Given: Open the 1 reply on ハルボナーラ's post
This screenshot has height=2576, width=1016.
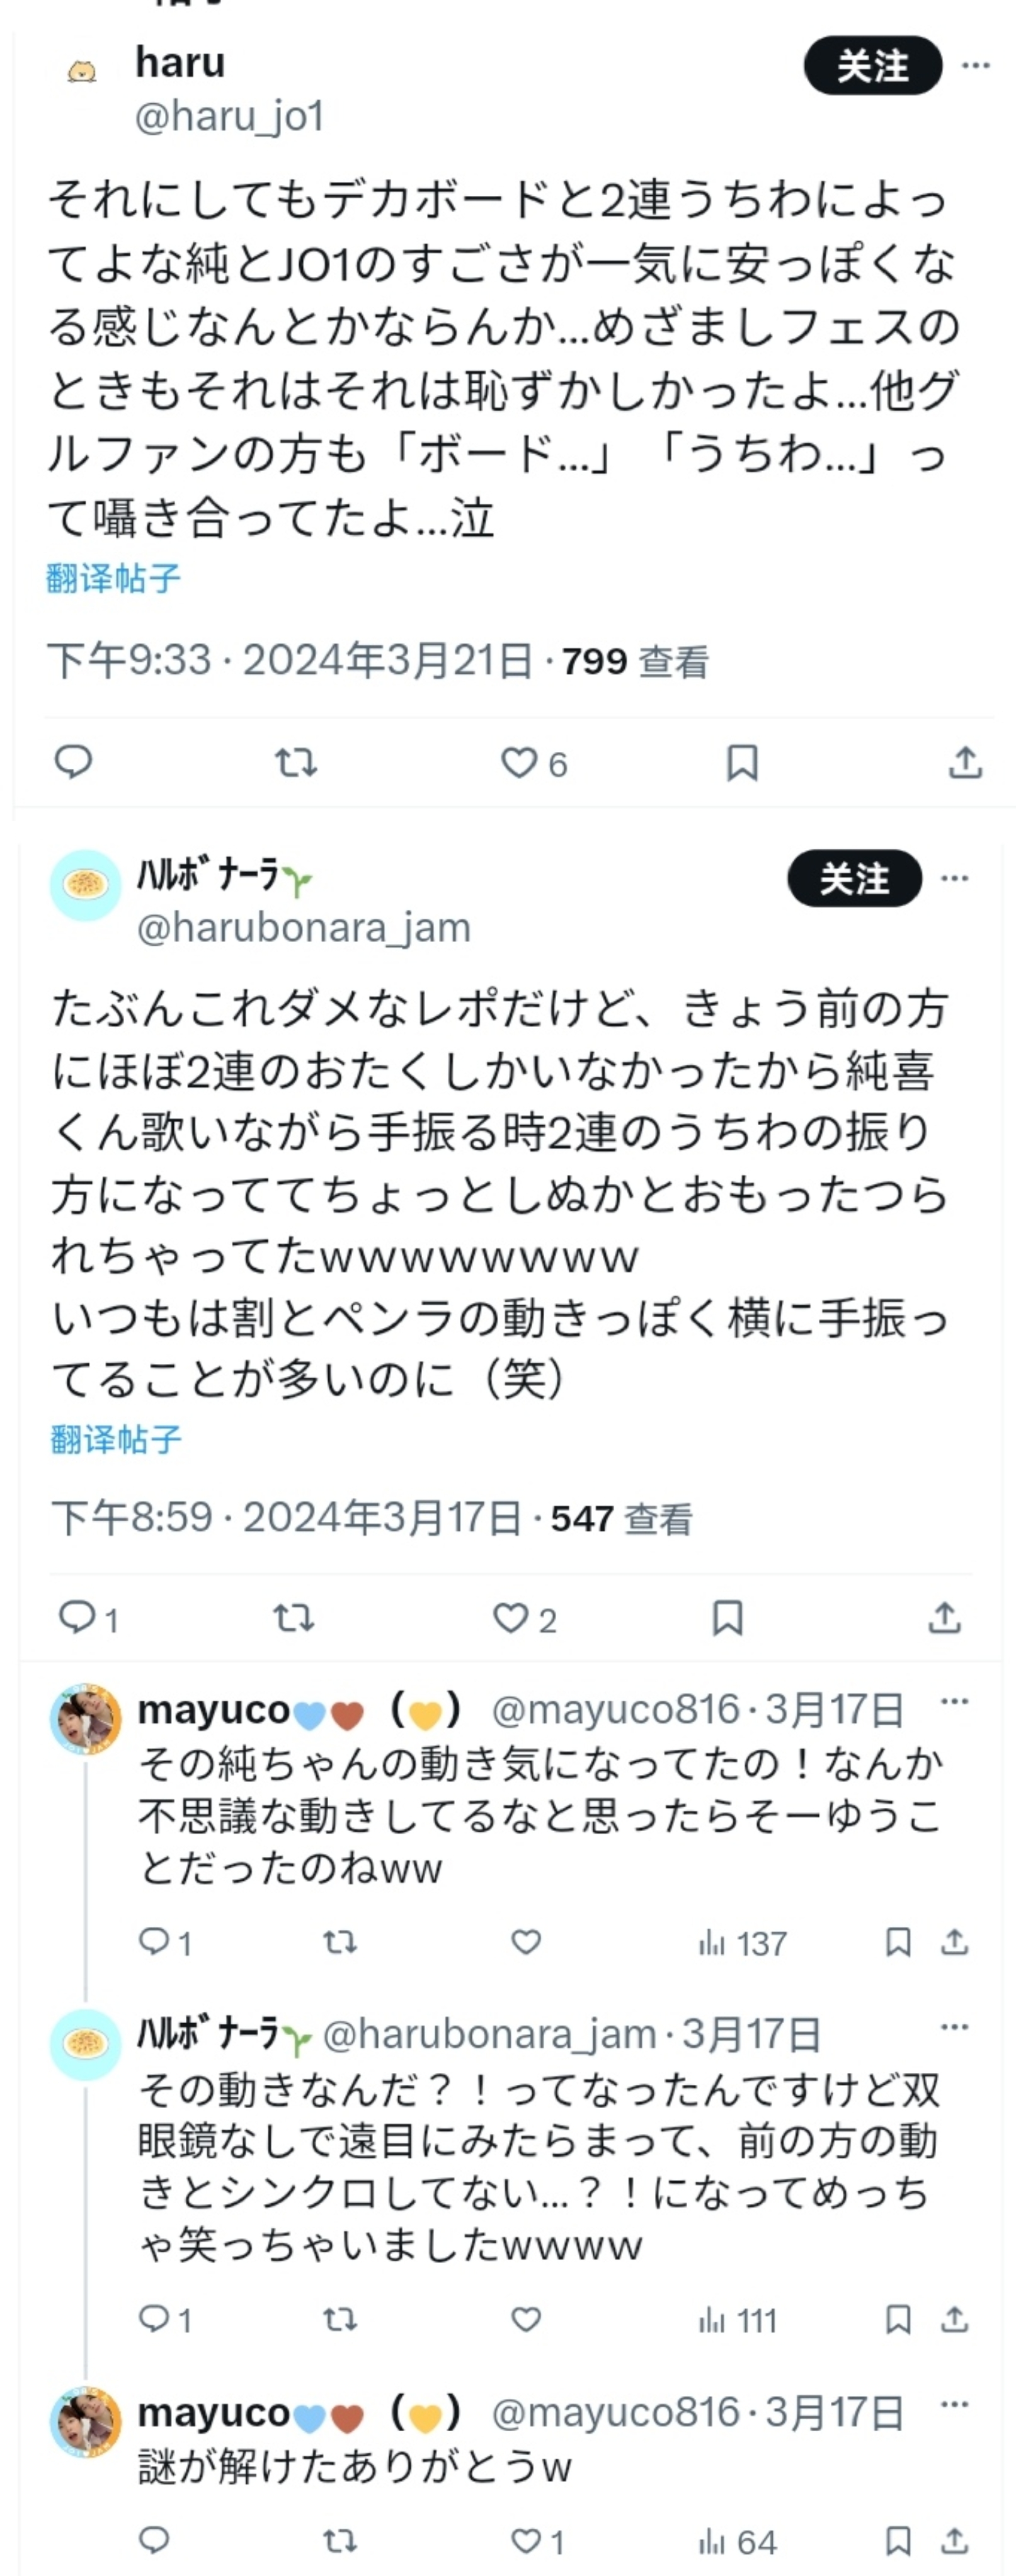Looking at the screenshot, I should pyautogui.click(x=88, y=1618).
